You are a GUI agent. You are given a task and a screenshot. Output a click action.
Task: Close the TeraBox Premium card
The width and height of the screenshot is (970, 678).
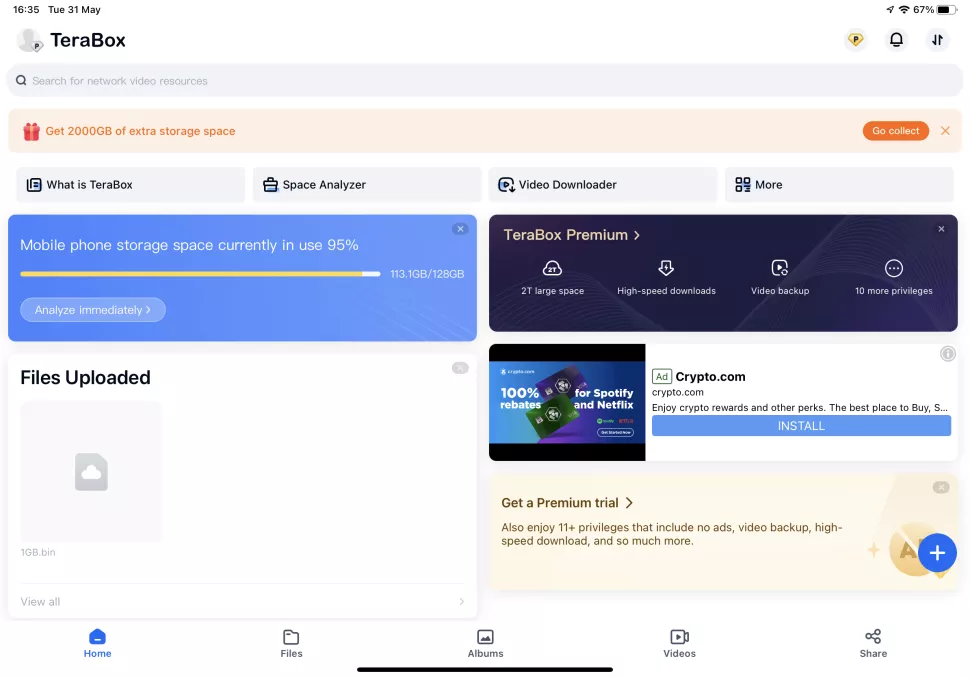click(x=941, y=229)
